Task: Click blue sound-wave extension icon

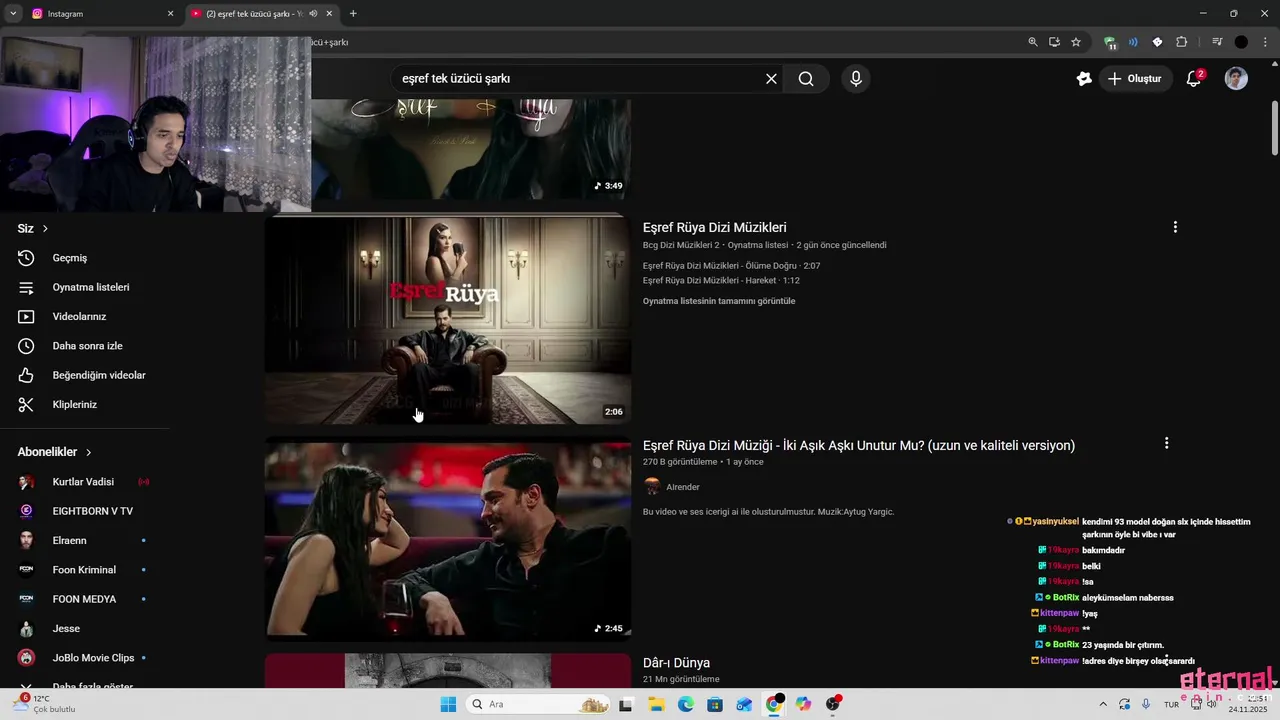Action: (x=1133, y=42)
